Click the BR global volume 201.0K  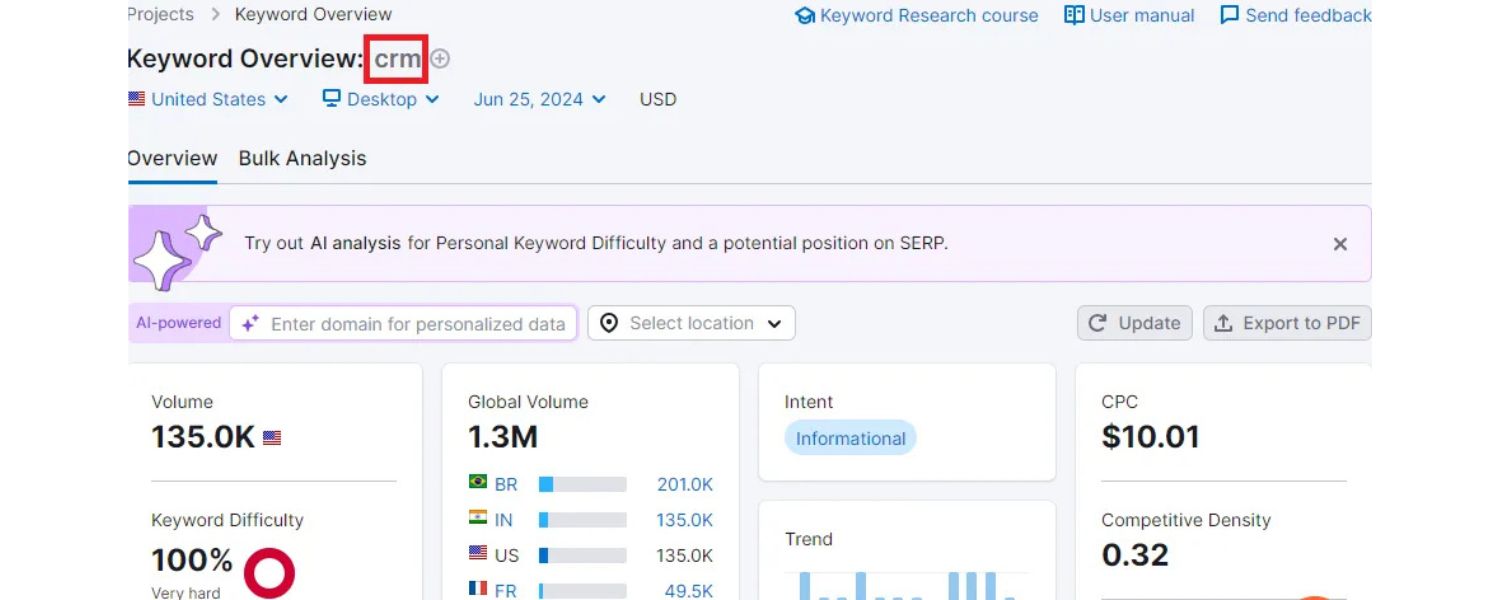coord(685,484)
